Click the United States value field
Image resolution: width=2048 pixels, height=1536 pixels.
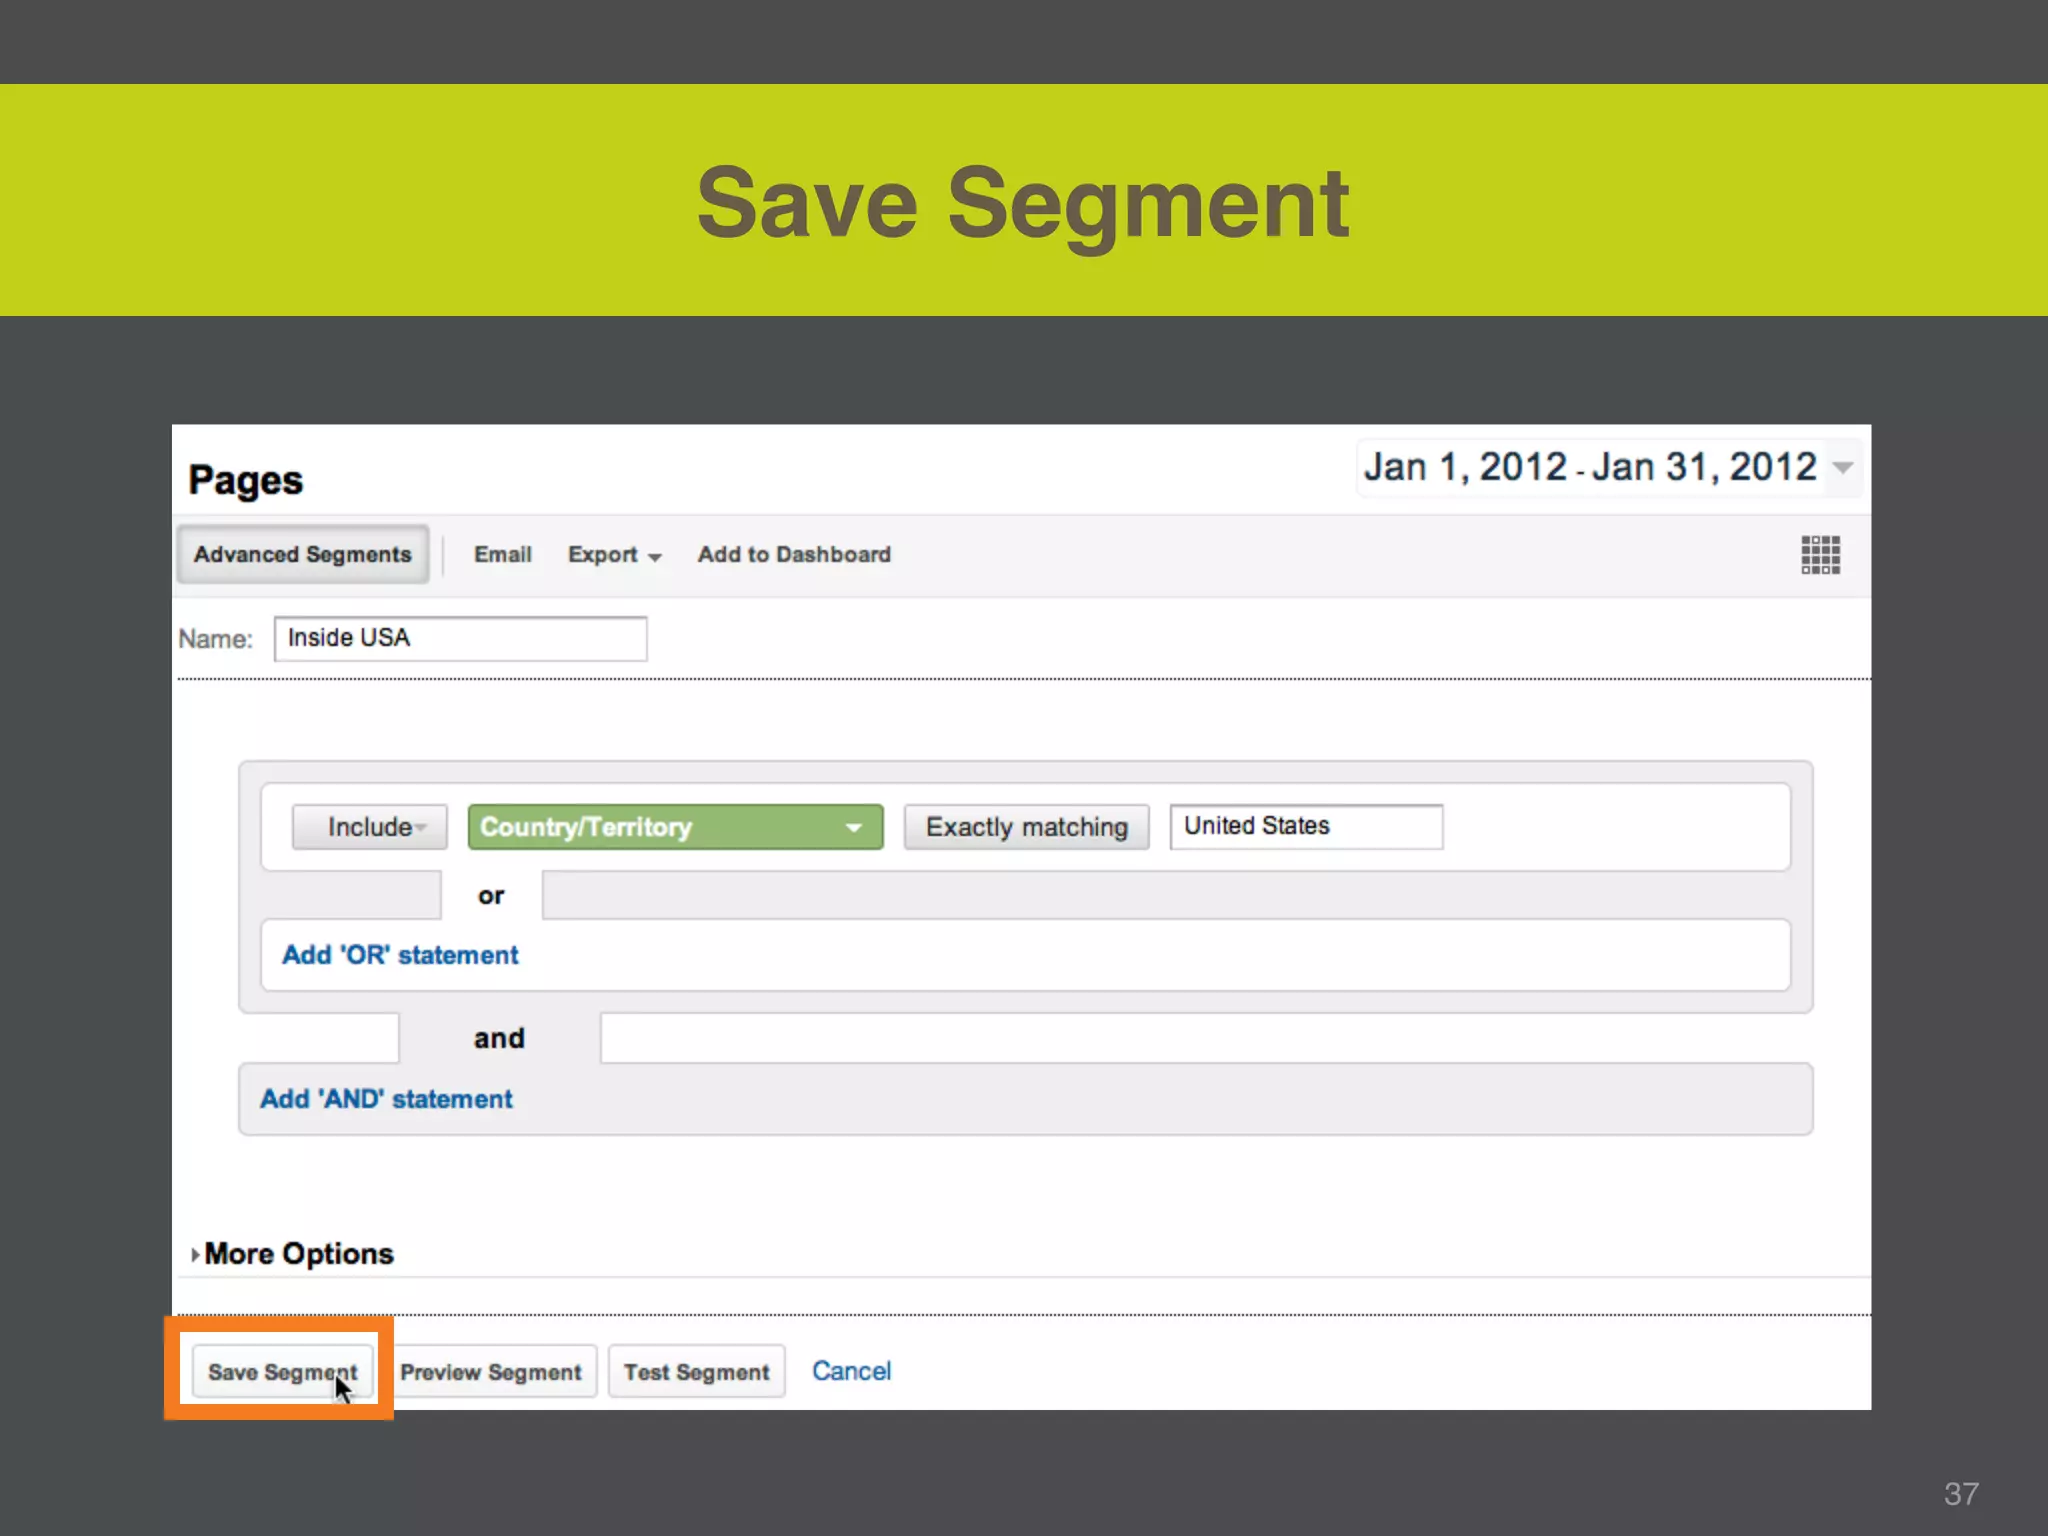click(1305, 827)
